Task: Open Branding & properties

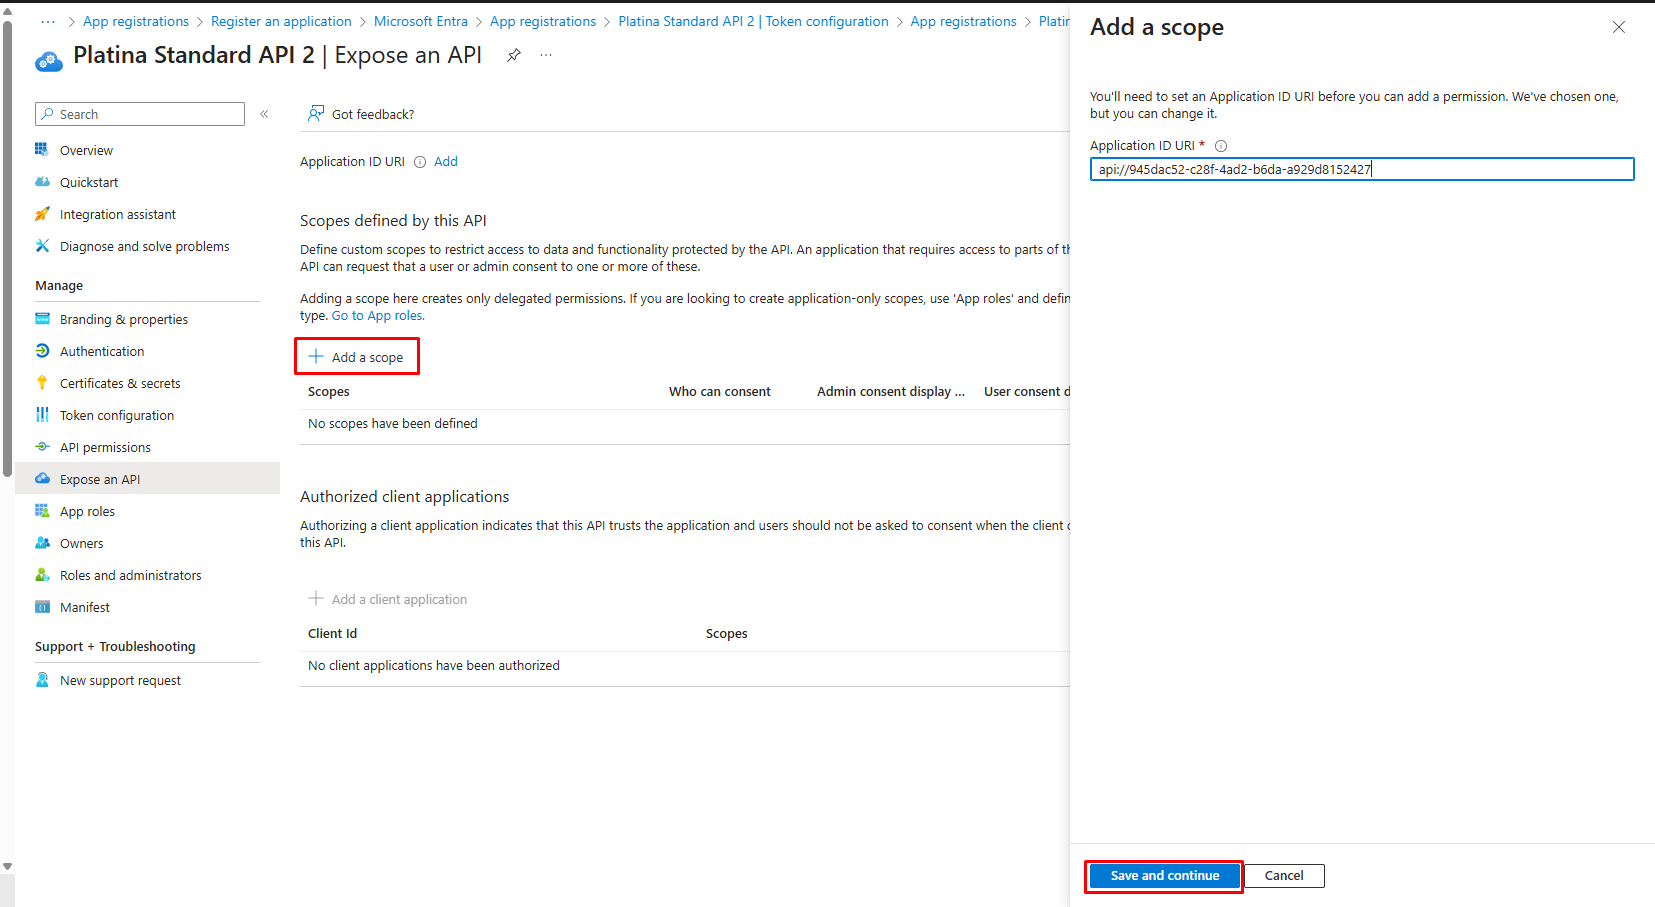Action: pyautogui.click(x=123, y=319)
